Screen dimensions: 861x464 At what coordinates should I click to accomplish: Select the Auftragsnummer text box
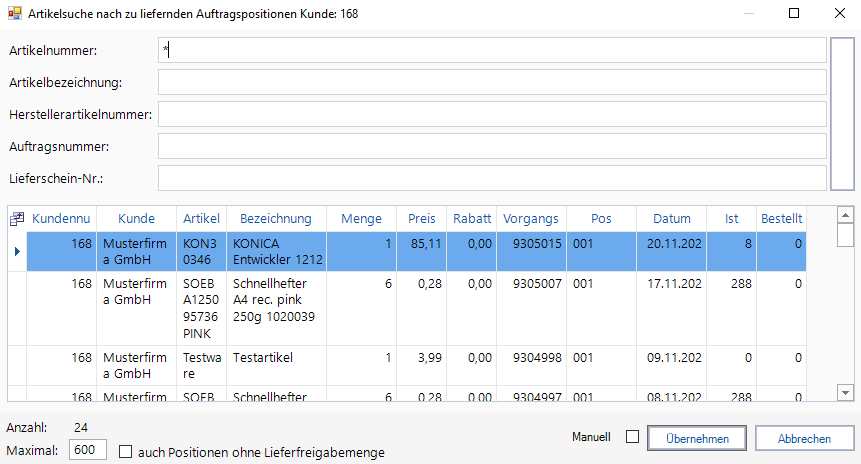pyautogui.click(x=491, y=146)
